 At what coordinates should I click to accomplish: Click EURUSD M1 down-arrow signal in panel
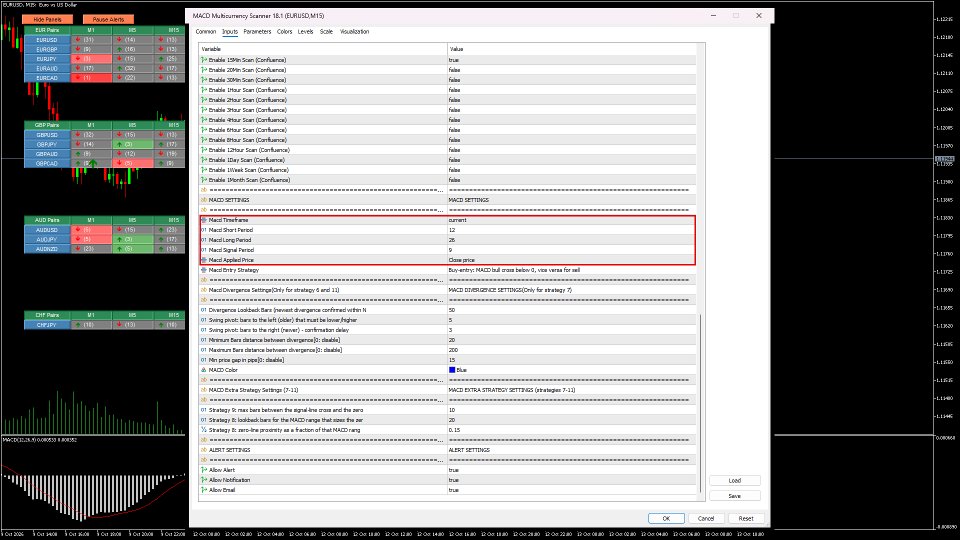[x=78, y=40]
